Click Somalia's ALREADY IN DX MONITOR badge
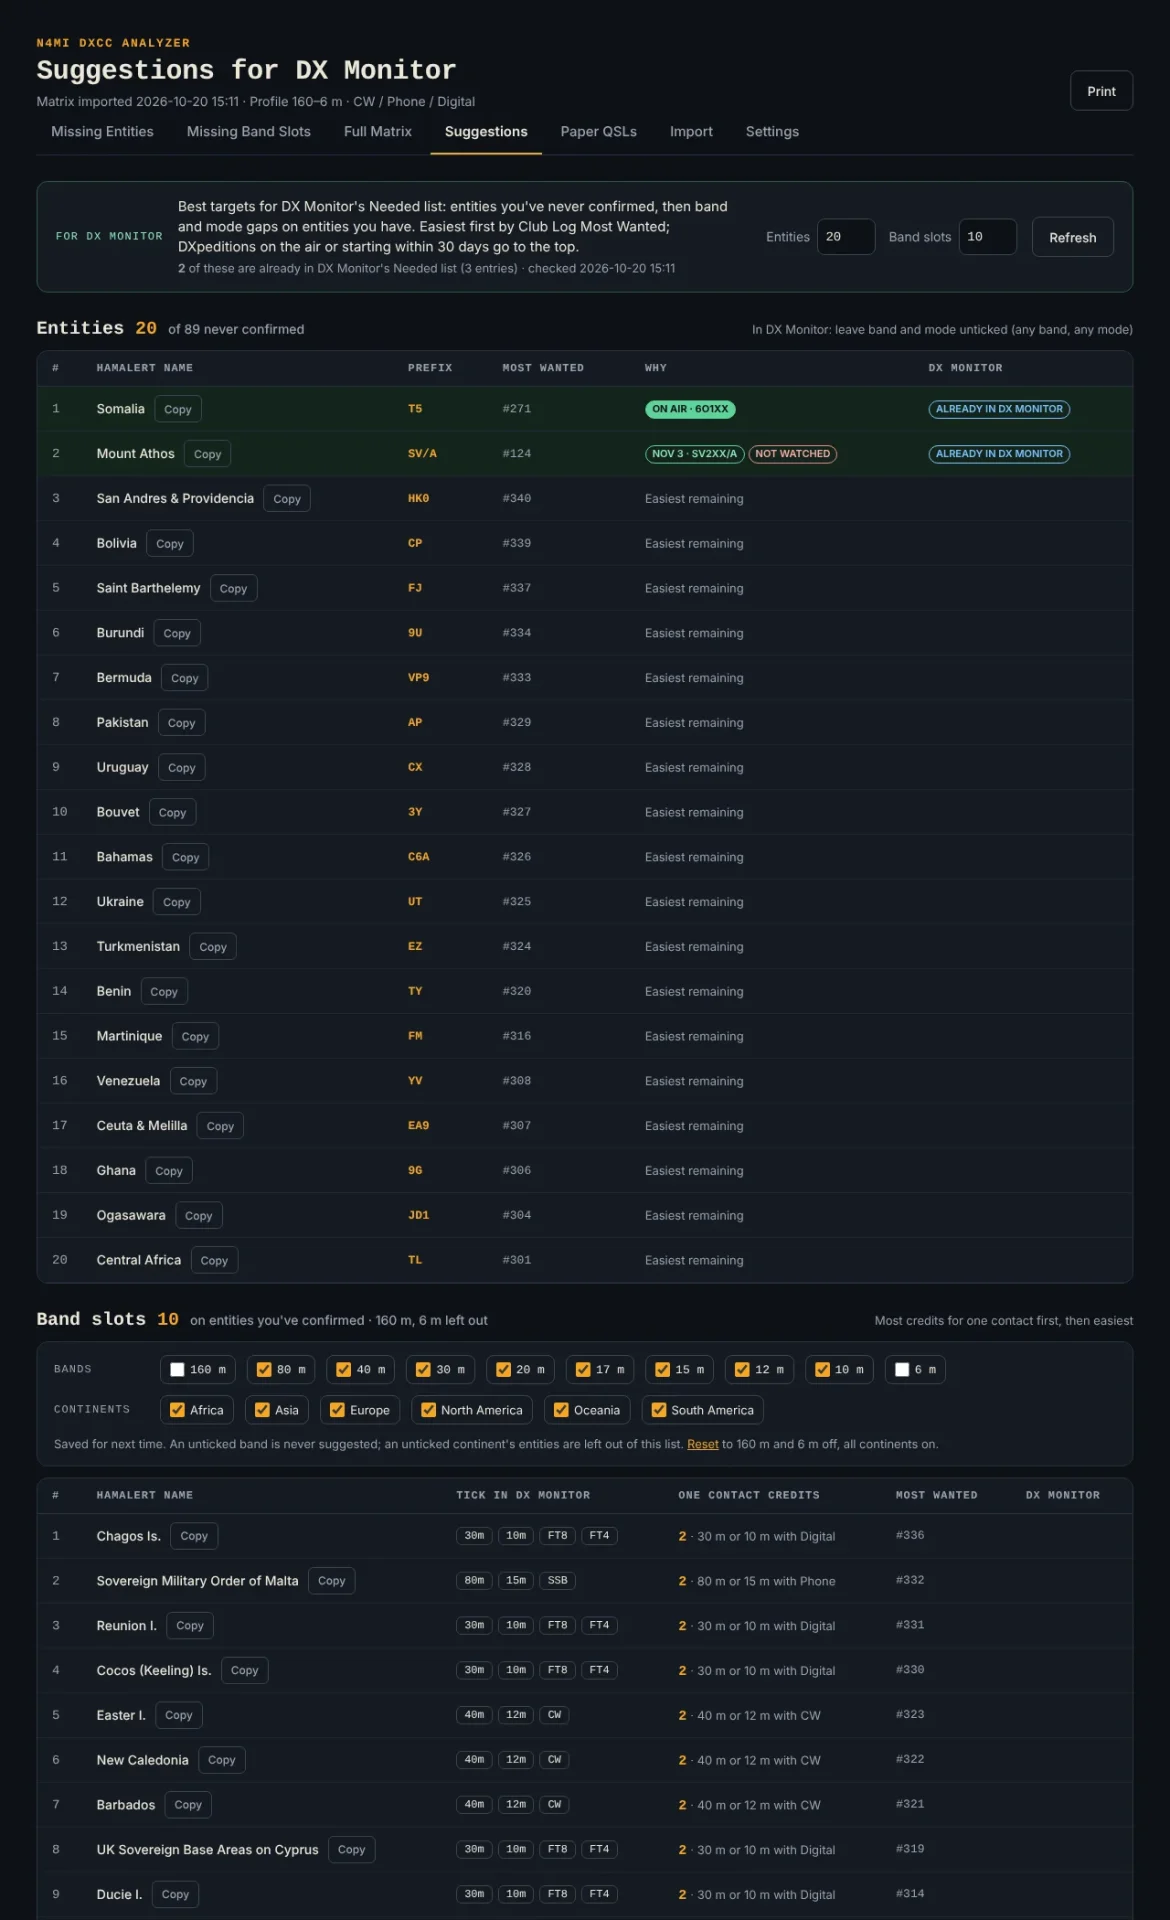Image resolution: width=1170 pixels, height=1920 pixels. tap(999, 409)
